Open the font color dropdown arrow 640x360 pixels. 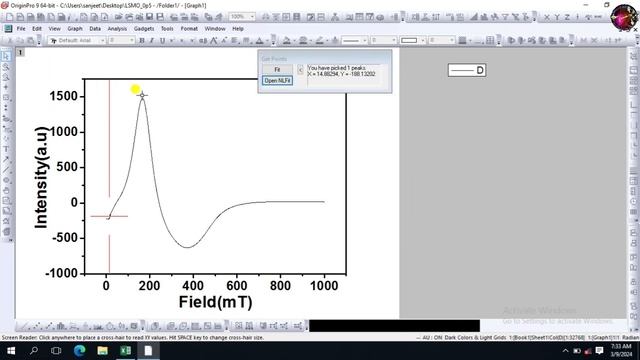click(267, 40)
